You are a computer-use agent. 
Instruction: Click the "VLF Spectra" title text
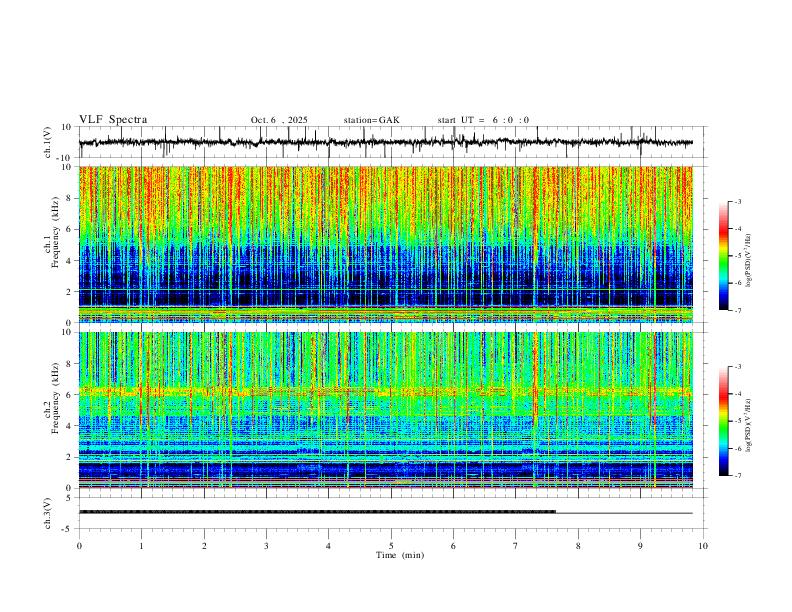click(x=113, y=120)
